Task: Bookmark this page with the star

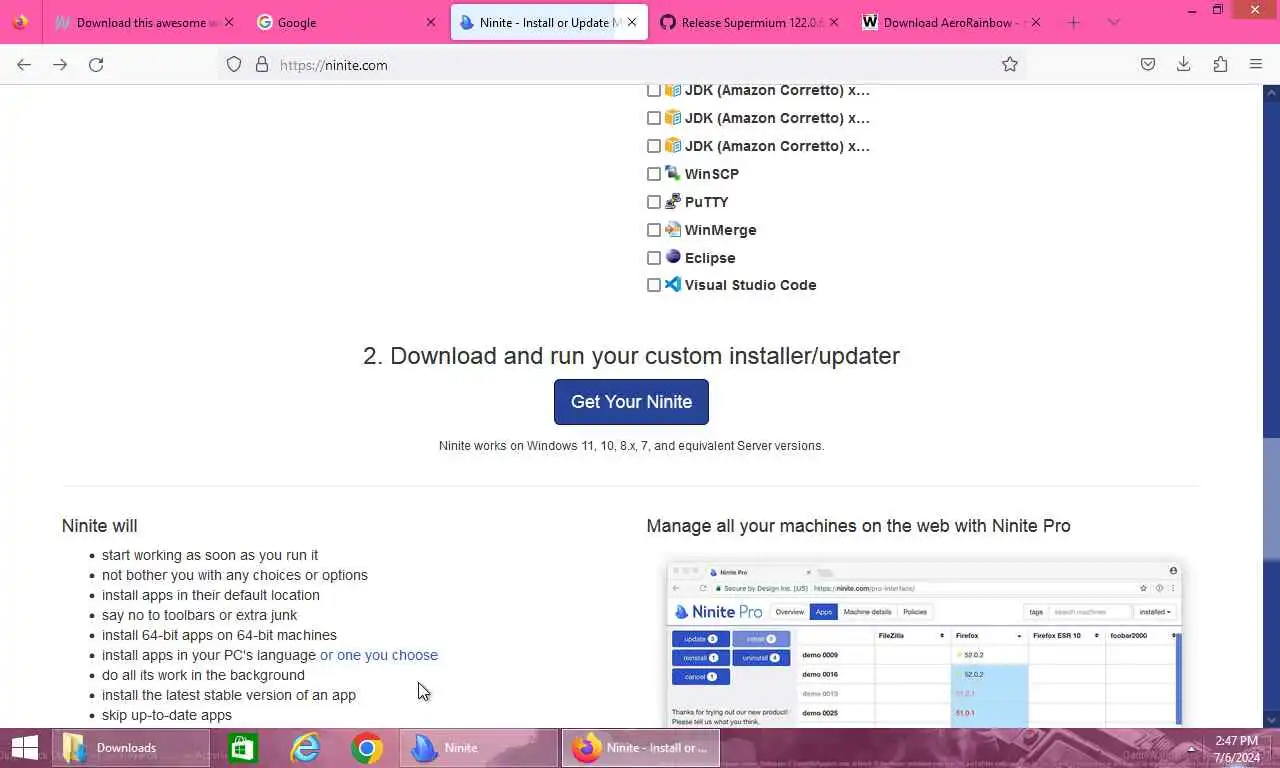Action: (1010, 64)
